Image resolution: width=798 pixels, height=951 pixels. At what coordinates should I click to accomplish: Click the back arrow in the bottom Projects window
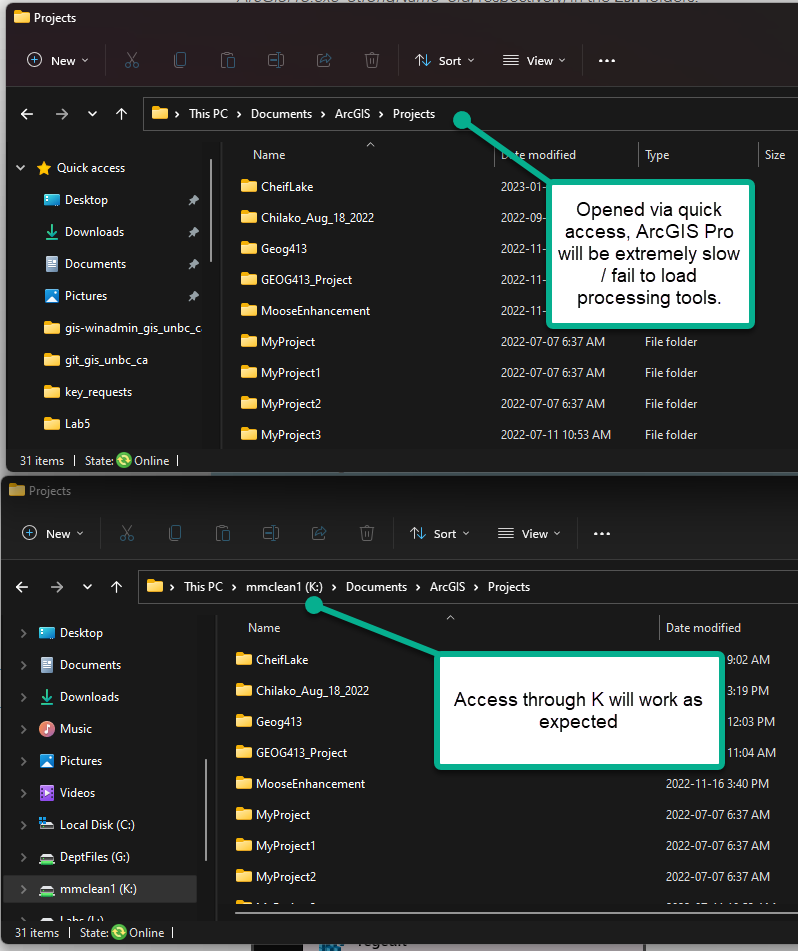[x=22, y=586]
